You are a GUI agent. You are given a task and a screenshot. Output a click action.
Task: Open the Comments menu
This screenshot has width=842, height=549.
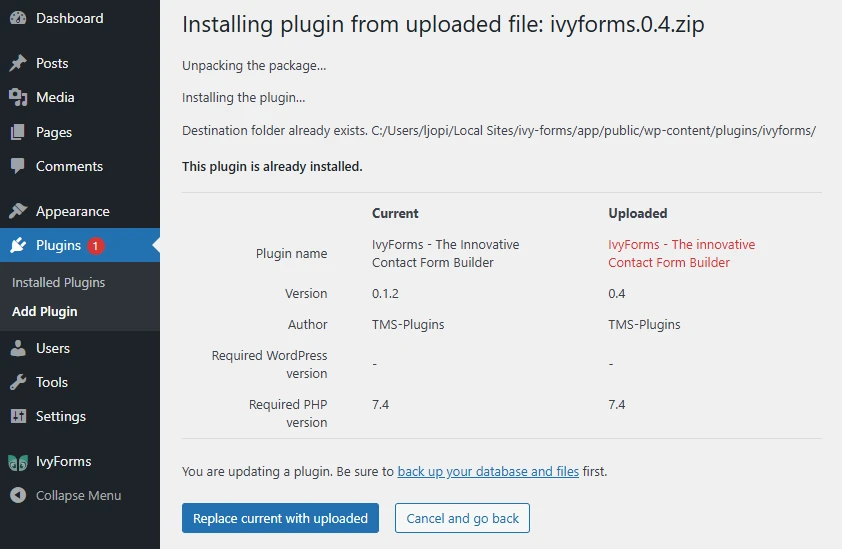click(69, 166)
